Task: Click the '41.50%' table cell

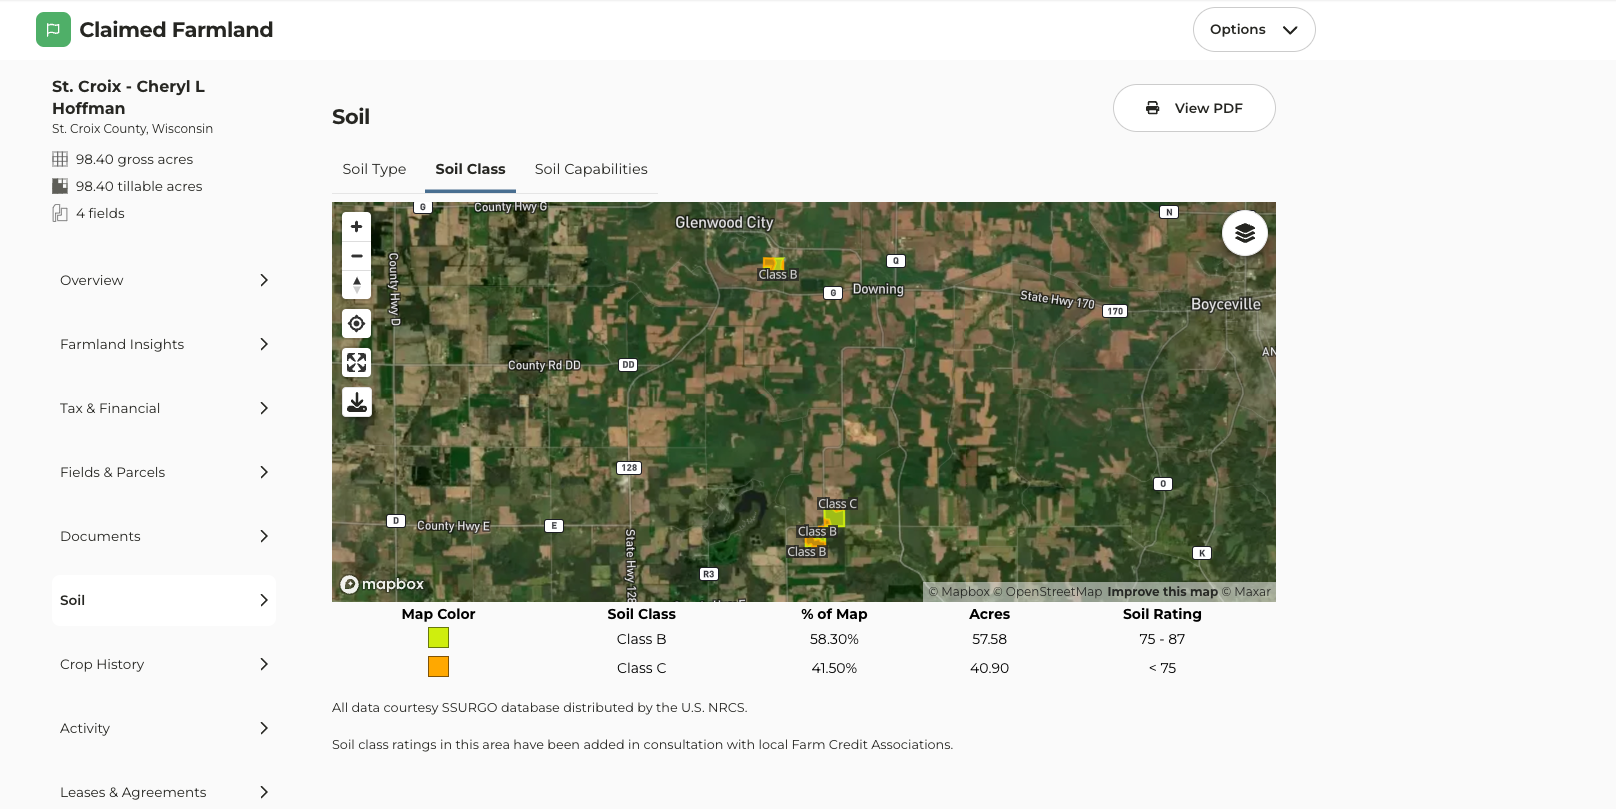Action: pyautogui.click(x=834, y=668)
